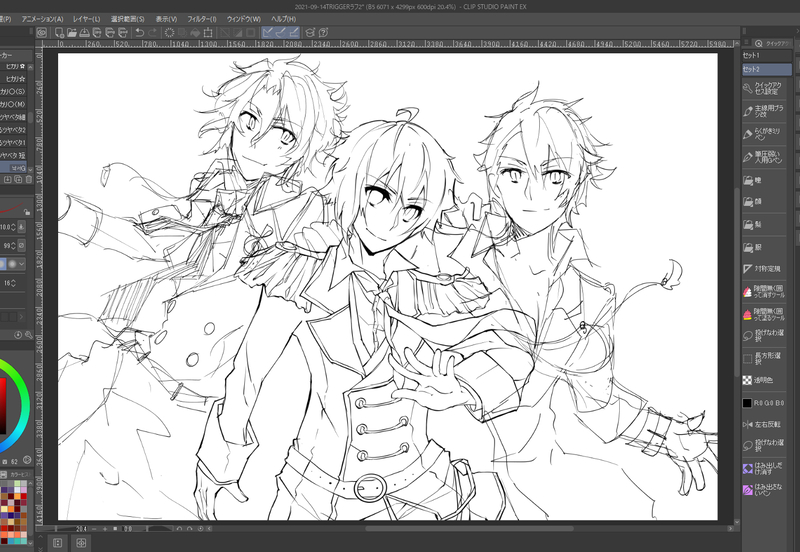
Task: Open 服 folder in quick access
Action: (764, 247)
